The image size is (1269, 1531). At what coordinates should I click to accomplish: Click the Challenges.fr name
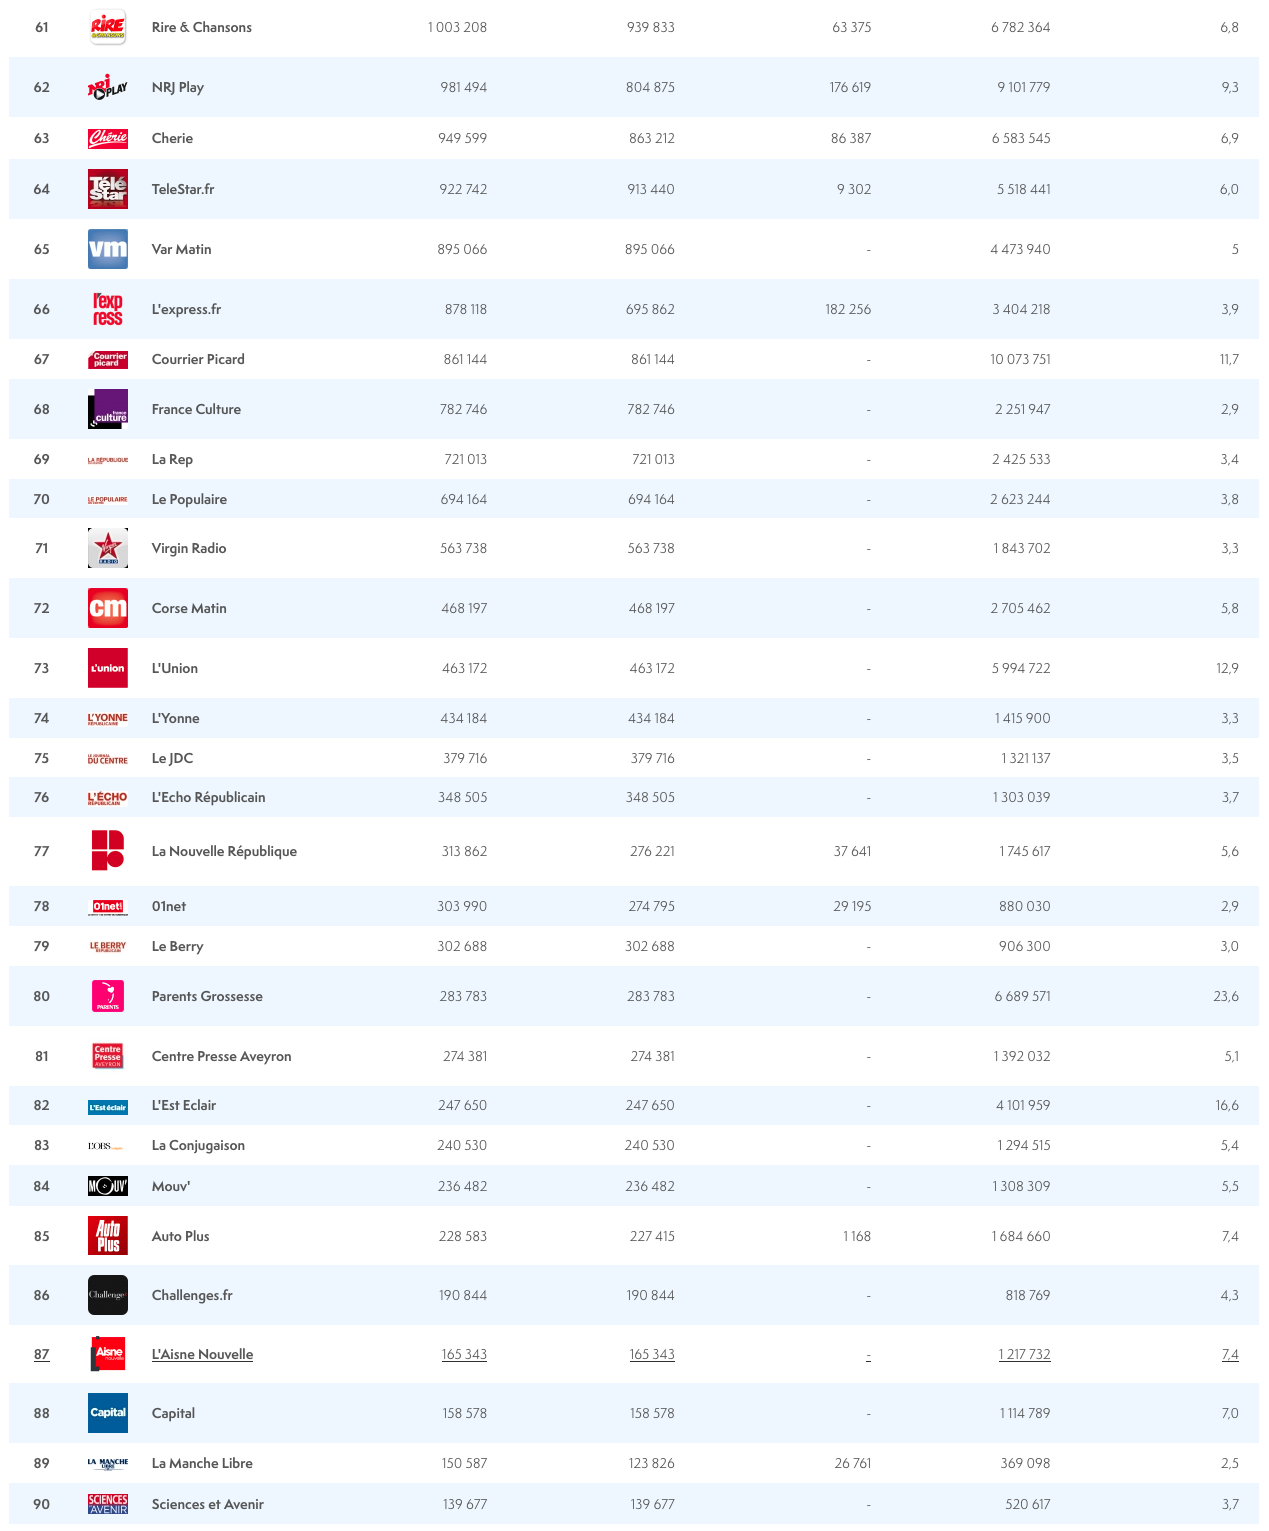pyautogui.click(x=192, y=1295)
